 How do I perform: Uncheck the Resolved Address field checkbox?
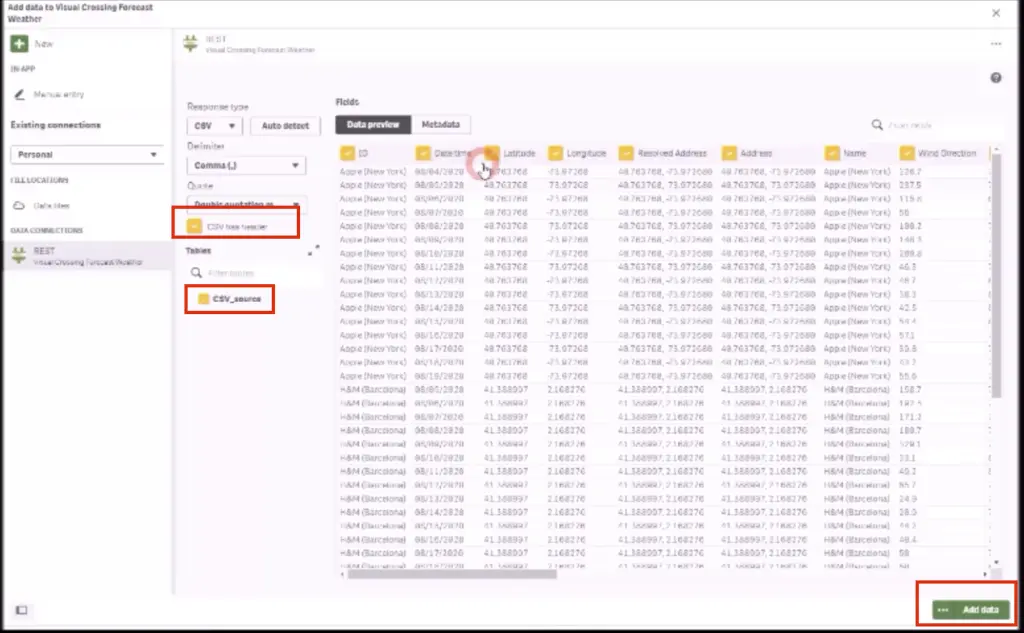[626, 153]
